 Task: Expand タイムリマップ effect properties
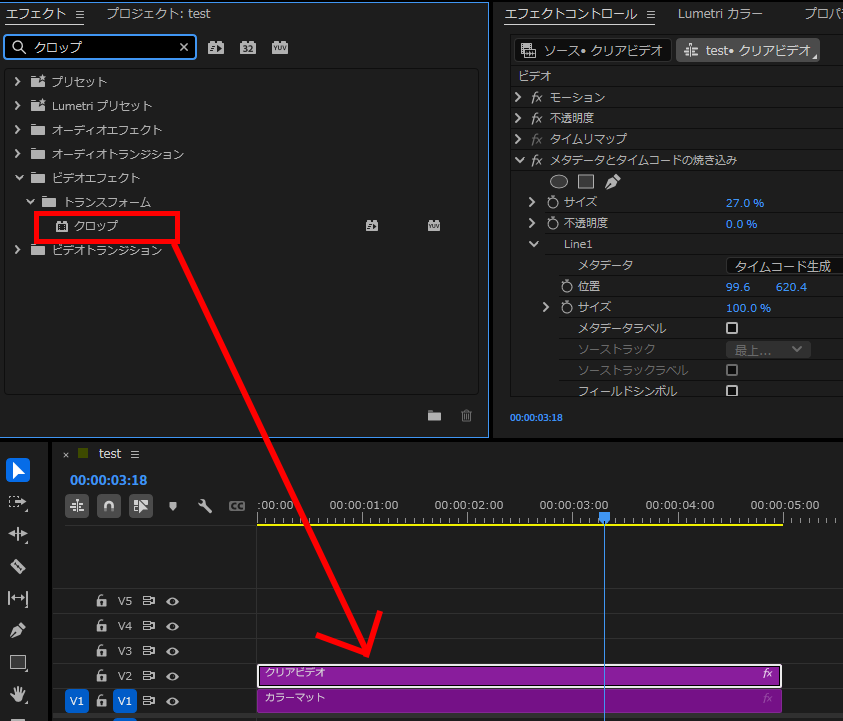518,139
